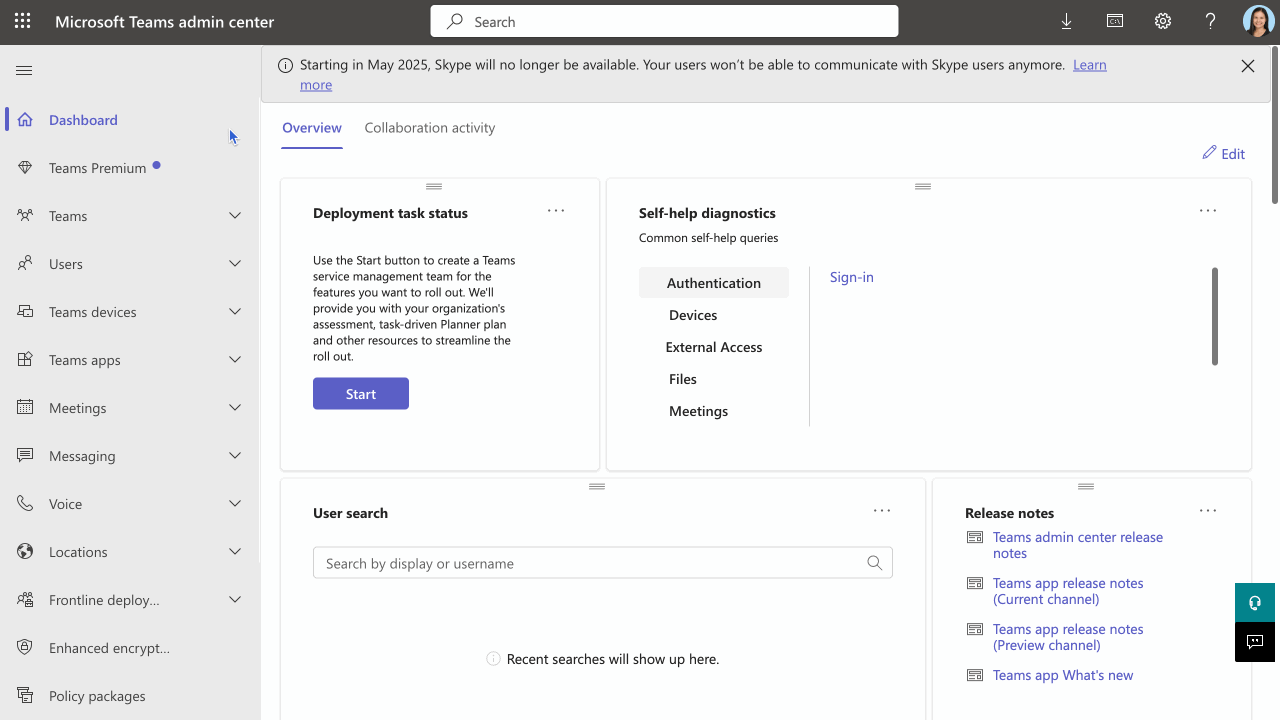Follow the Learn more link in banner
The image size is (1280, 720).
(1090, 65)
